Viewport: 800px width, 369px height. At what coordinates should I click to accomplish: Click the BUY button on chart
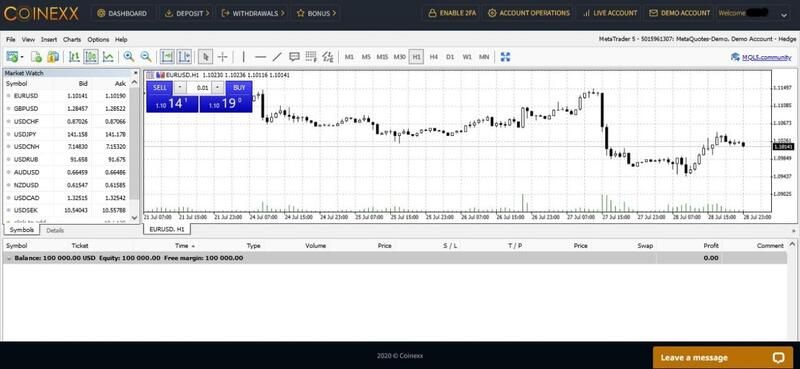239,88
